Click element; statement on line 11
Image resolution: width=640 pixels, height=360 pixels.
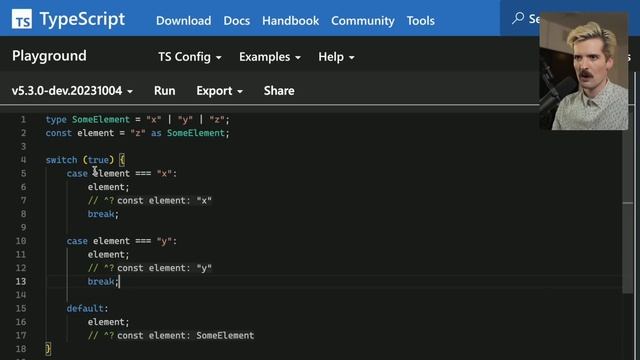(x=108, y=255)
